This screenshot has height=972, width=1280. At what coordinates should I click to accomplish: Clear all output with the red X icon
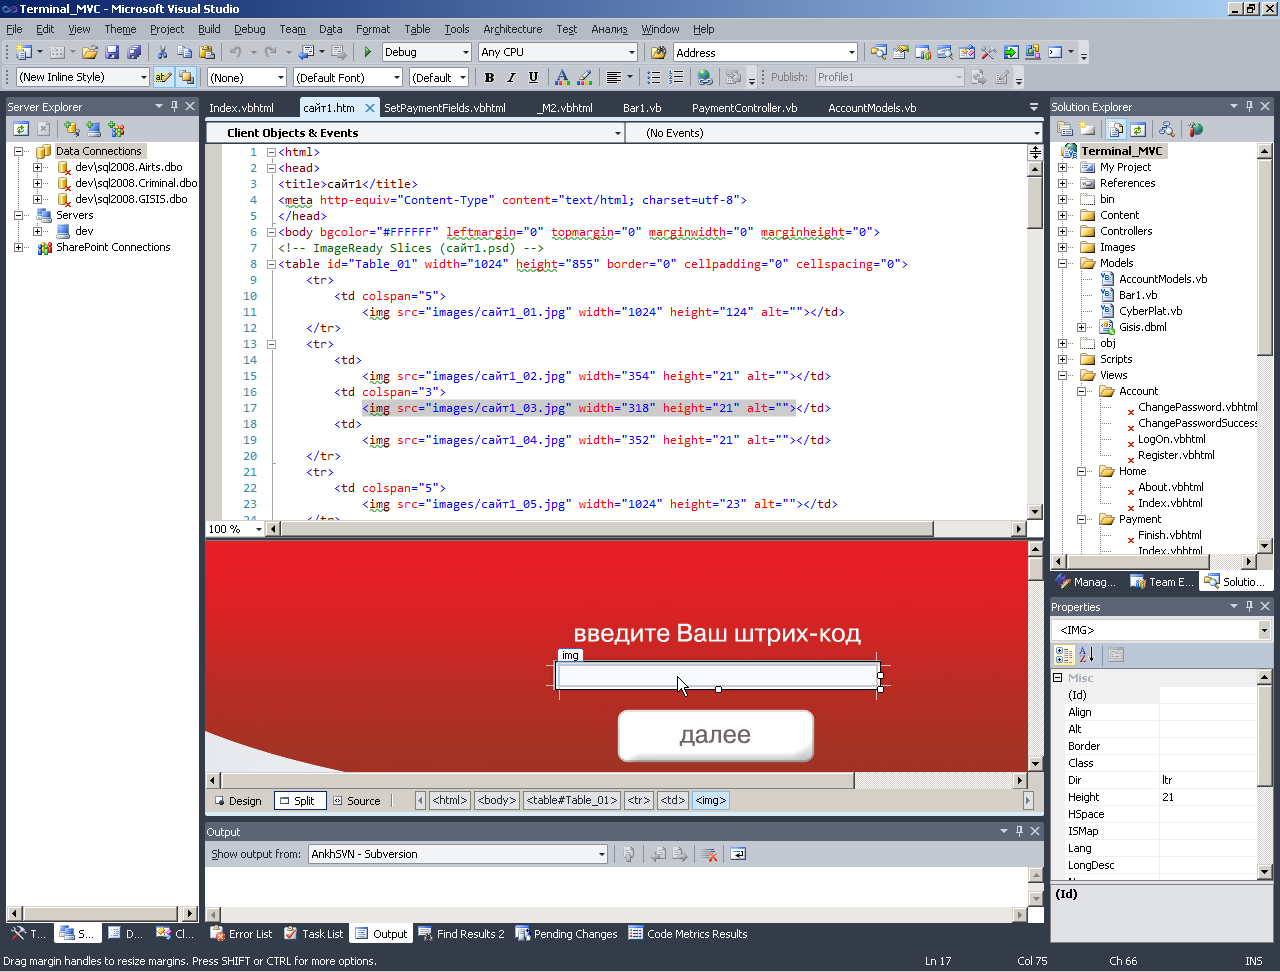pos(709,854)
